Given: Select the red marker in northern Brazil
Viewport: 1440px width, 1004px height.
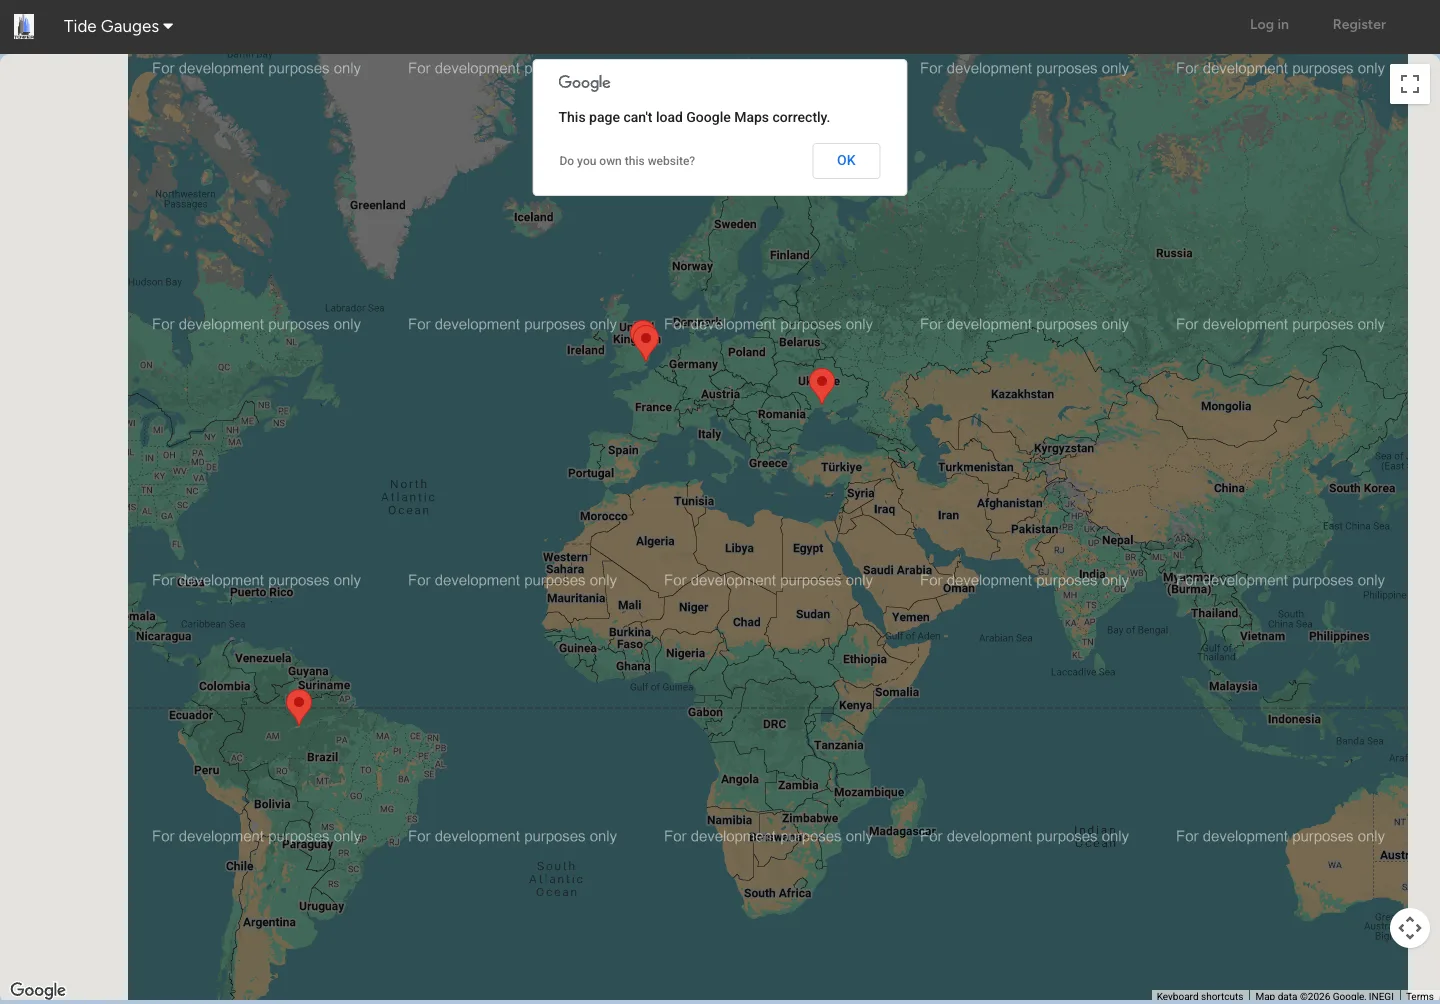Looking at the screenshot, I should tap(298, 706).
